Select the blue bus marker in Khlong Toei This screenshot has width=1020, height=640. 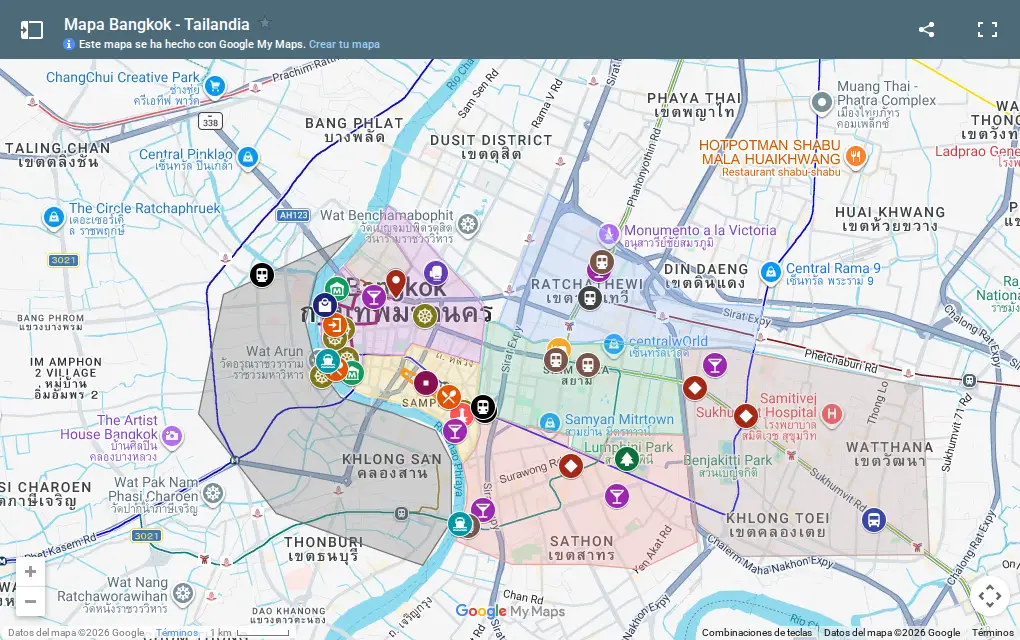[x=874, y=520]
